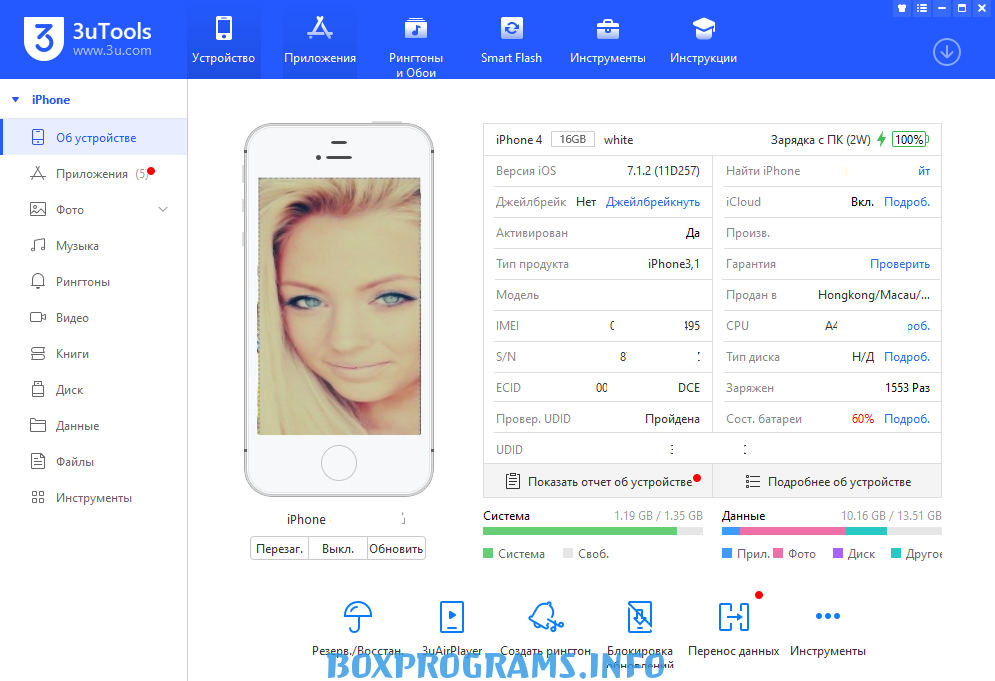
Task: Click the 100% battery indicator
Action: point(910,139)
